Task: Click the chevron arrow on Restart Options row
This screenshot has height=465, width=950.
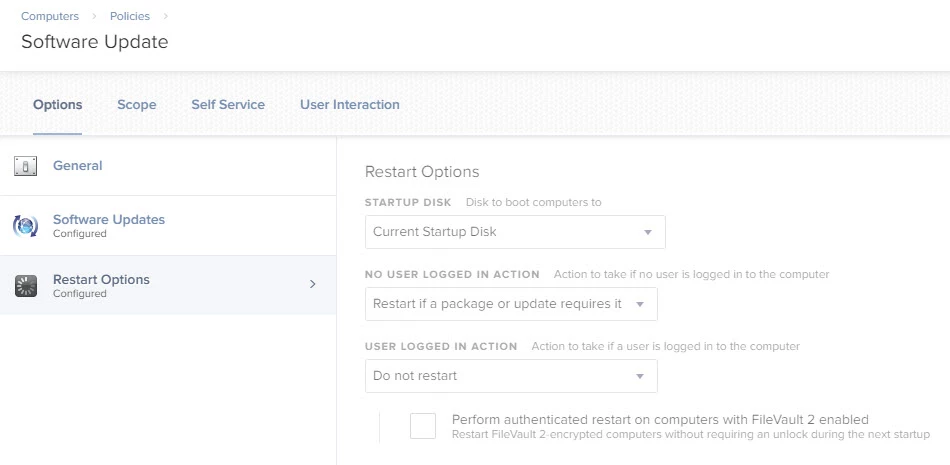Action: (313, 284)
